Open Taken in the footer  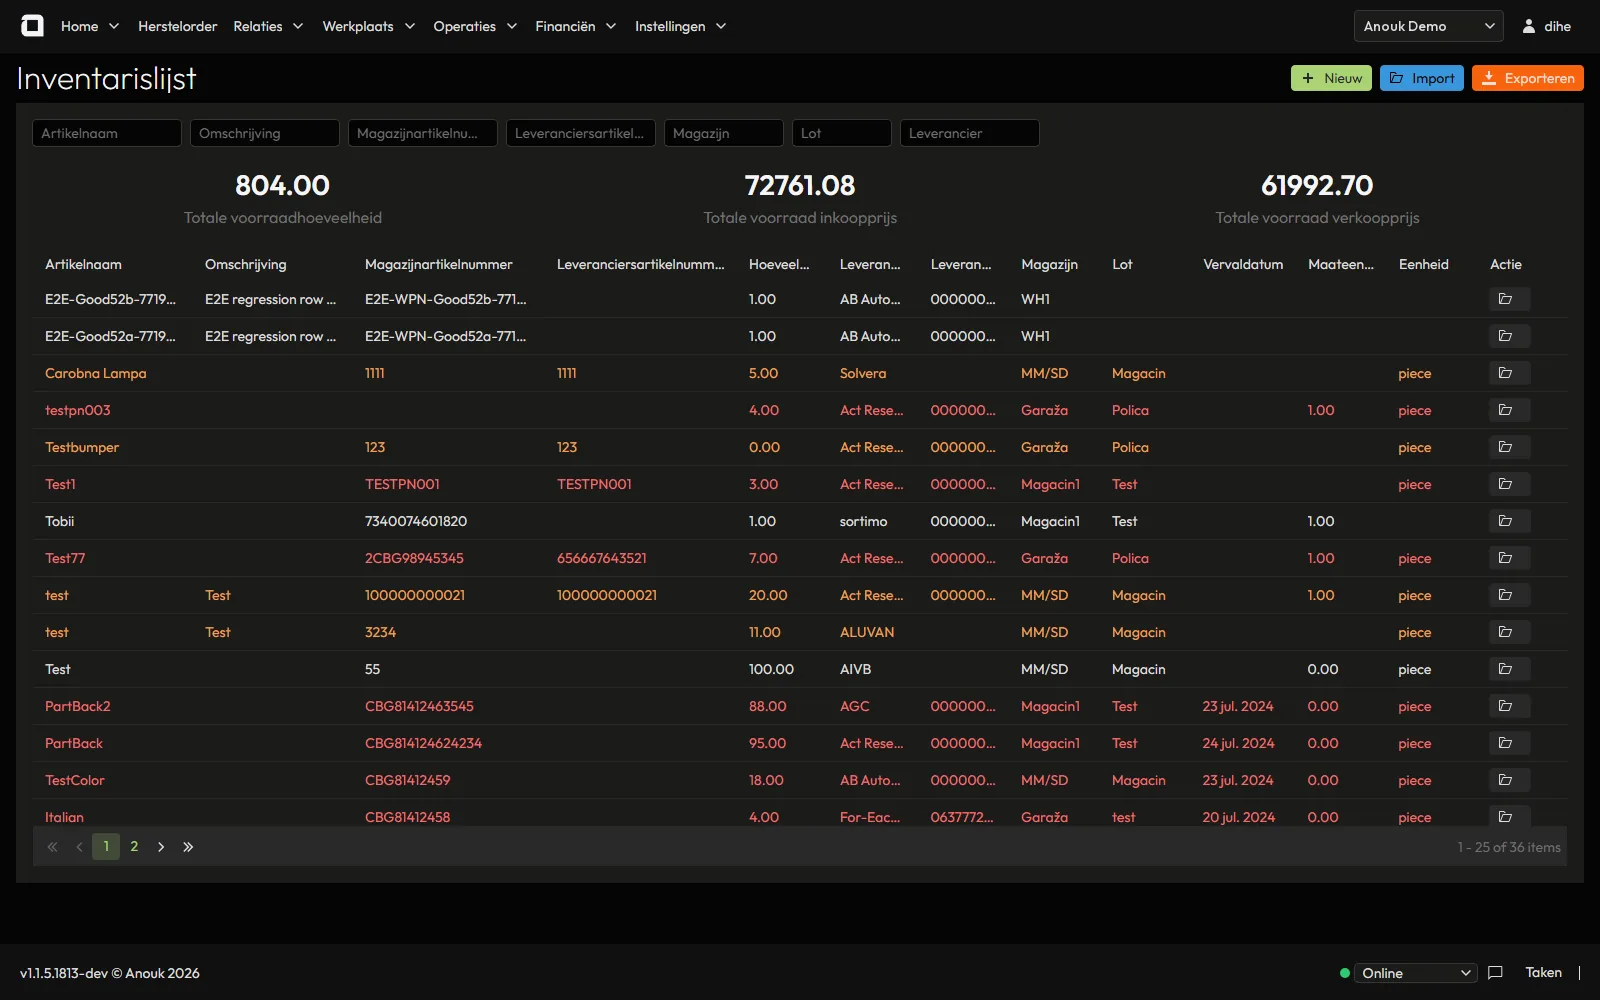tap(1543, 973)
